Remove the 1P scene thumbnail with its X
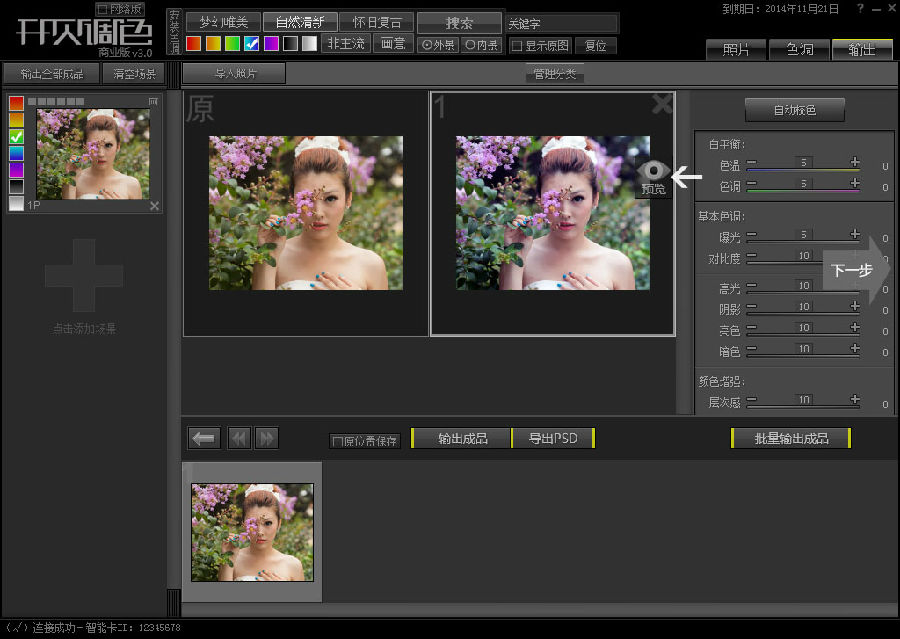The height and width of the screenshot is (639, 900). pyautogui.click(x=154, y=206)
